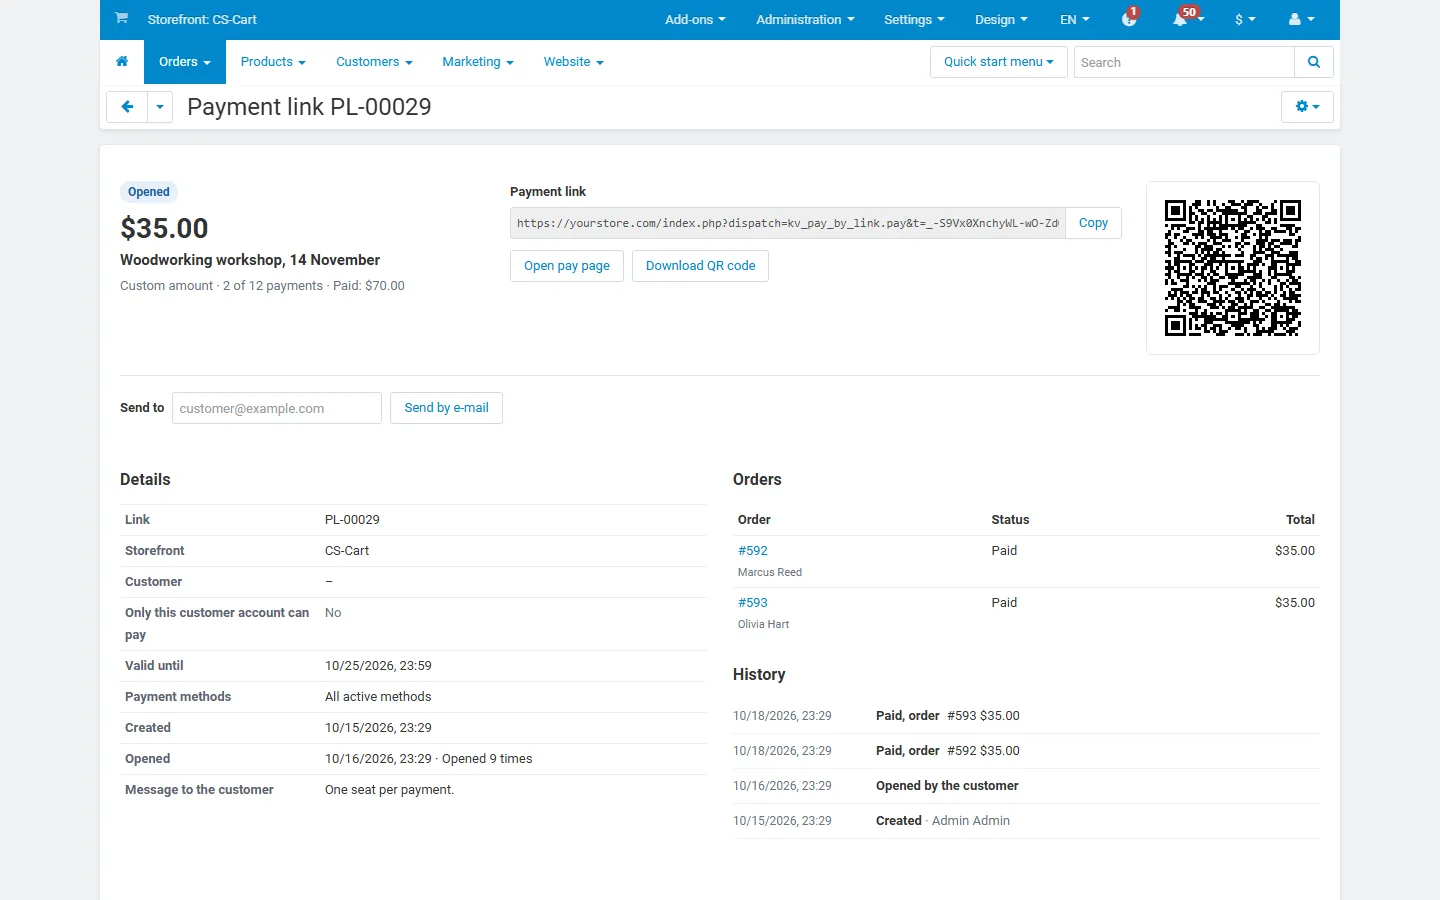Open the Website menu
The height and width of the screenshot is (900, 1440).
[574, 62]
